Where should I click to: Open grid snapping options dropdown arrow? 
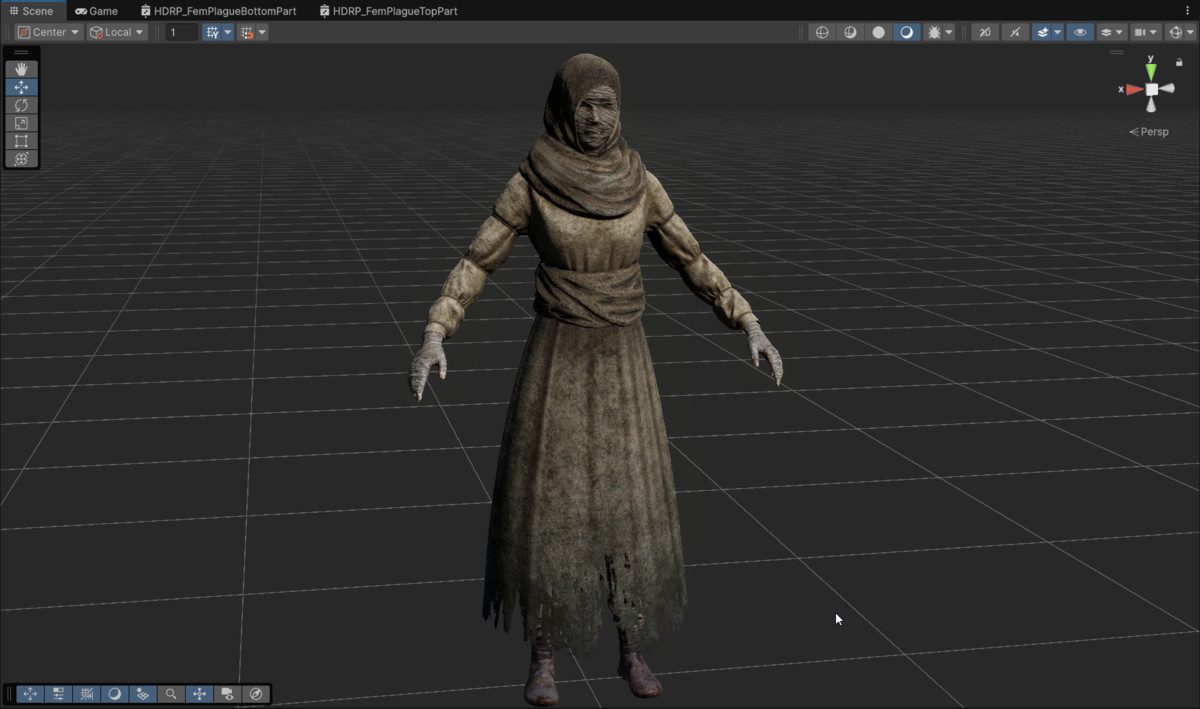[262, 32]
